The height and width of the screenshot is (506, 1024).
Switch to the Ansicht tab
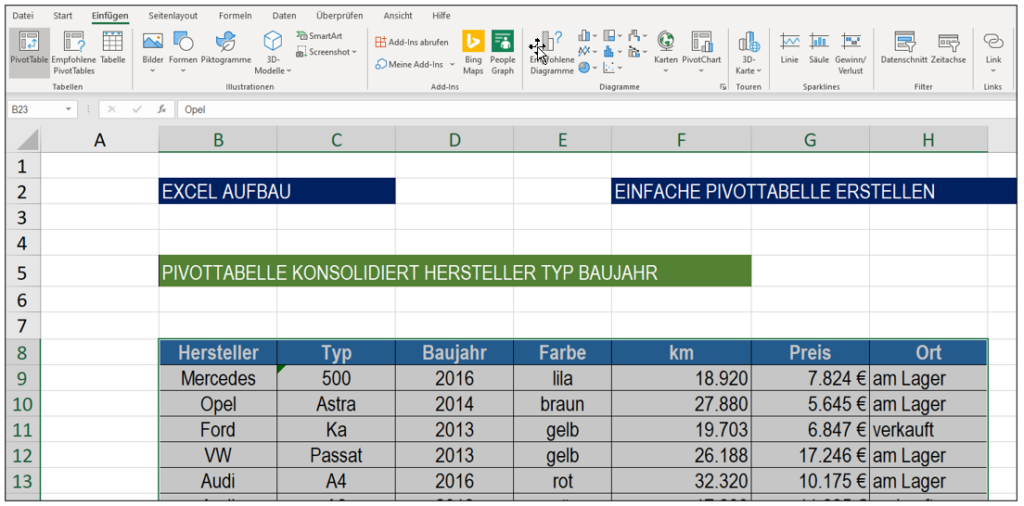click(398, 15)
